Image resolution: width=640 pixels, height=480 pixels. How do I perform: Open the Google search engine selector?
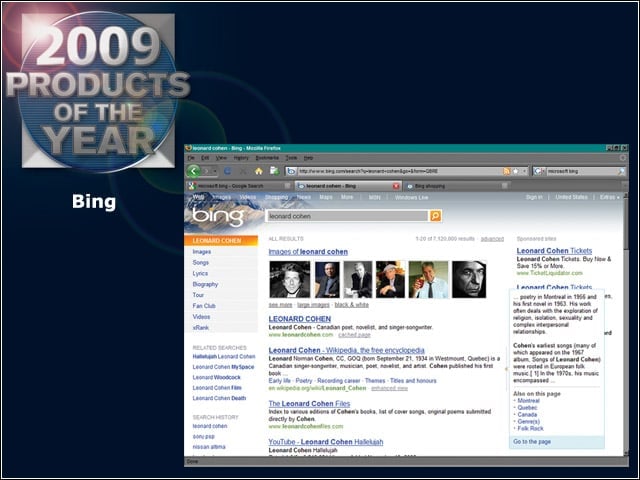pyautogui.click(x=539, y=171)
